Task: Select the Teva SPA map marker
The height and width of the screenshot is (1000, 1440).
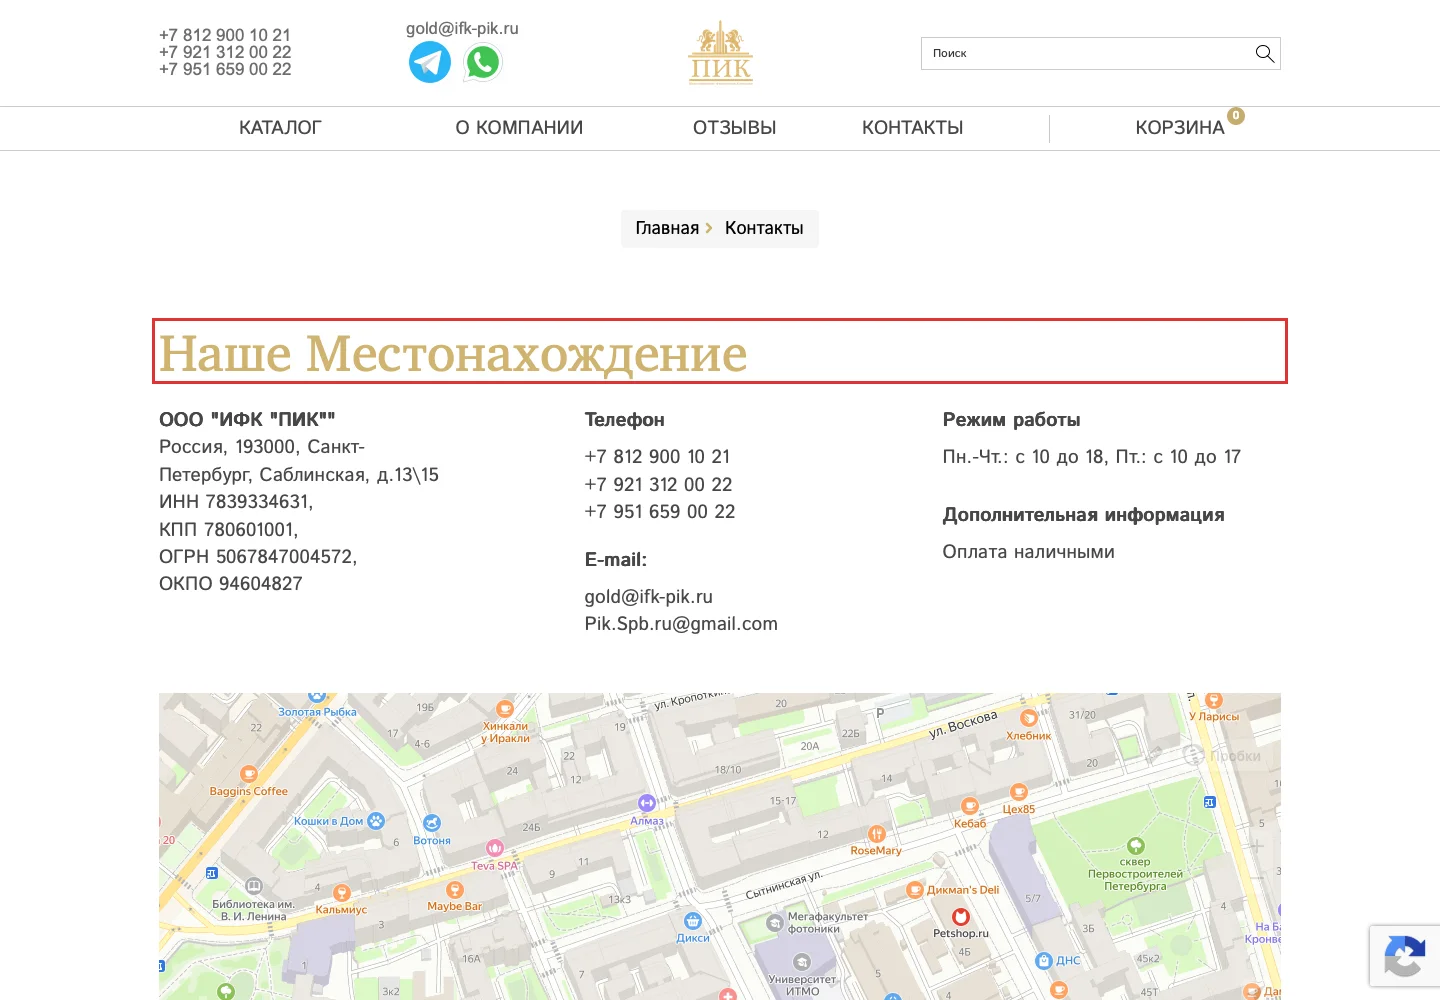Action: click(x=495, y=848)
